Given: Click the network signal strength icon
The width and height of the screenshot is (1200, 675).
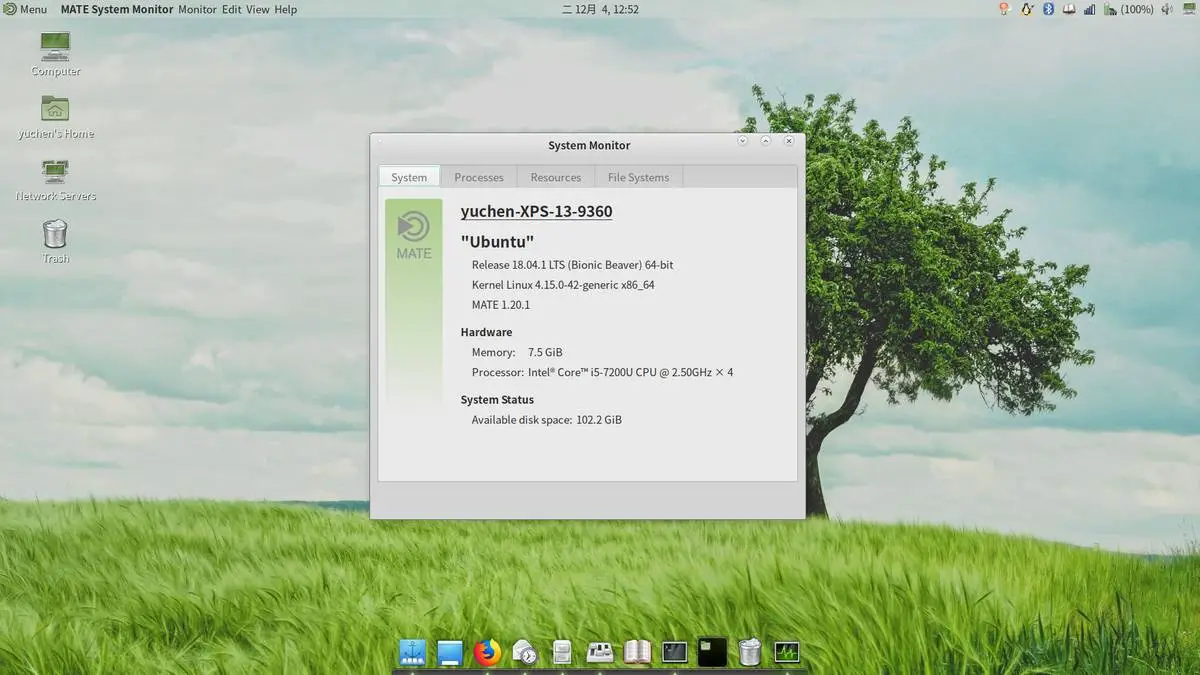Looking at the screenshot, I should point(1089,9).
